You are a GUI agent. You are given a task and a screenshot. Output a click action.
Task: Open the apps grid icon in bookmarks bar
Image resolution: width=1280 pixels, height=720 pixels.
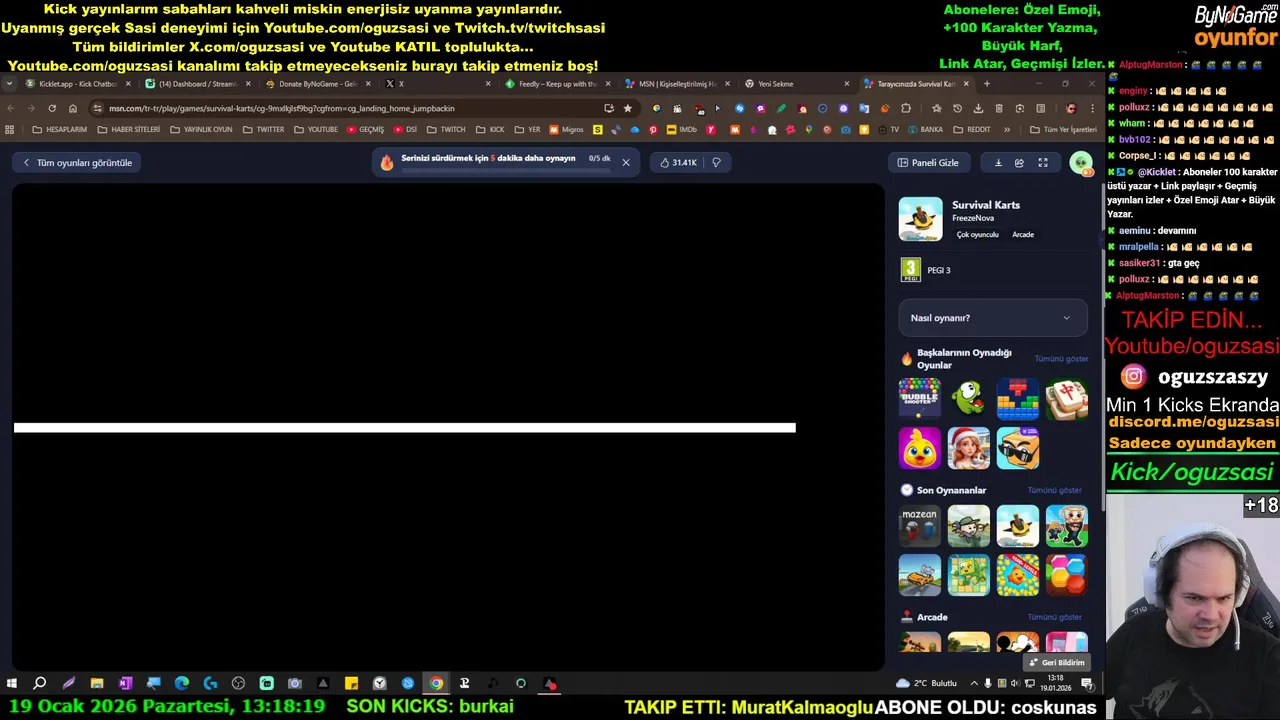tap(10, 129)
